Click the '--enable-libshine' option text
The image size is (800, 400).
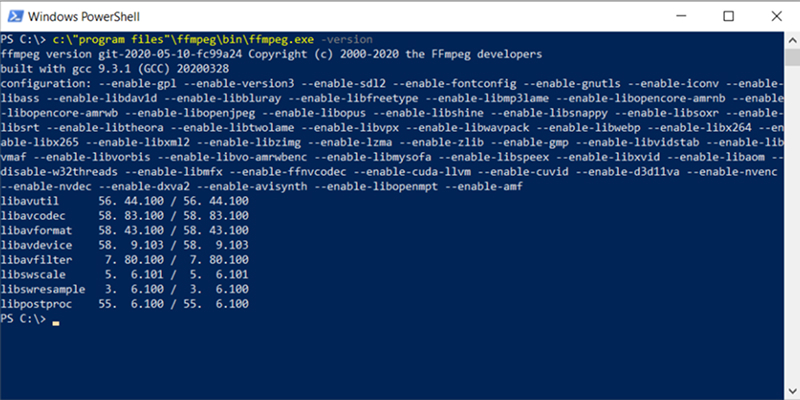(428, 113)
